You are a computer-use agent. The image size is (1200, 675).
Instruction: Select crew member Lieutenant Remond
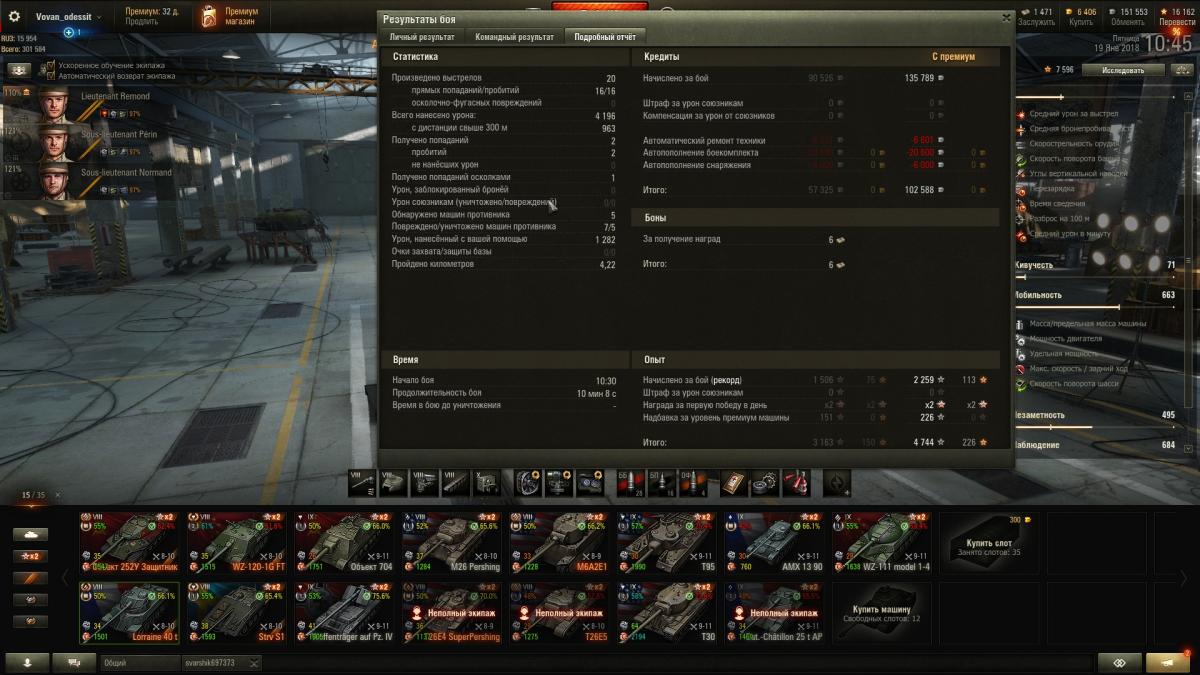coord(95,105)
